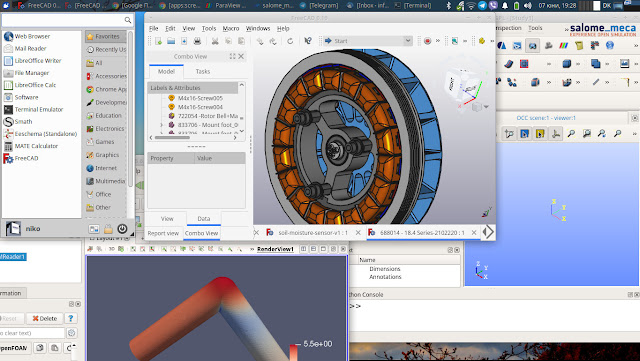Open the Macro menu in FreeCAD

[x=231, y=28]
